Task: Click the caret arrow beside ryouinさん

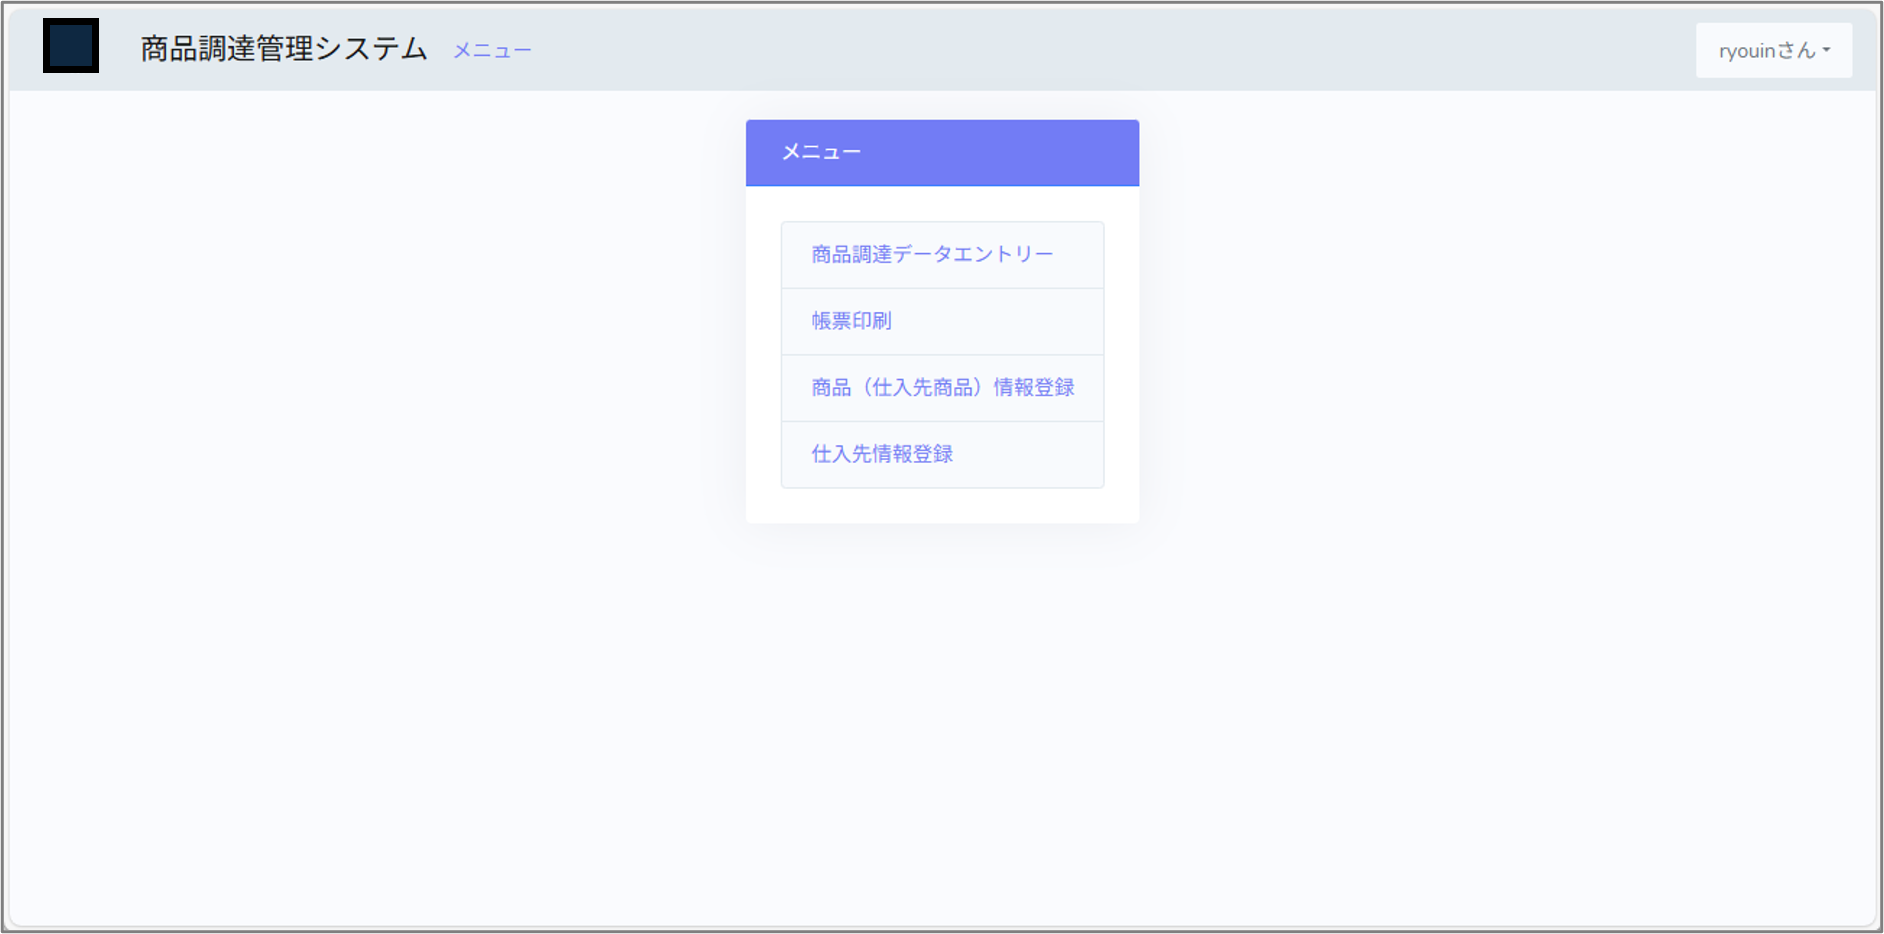Action: [1826, 50]
